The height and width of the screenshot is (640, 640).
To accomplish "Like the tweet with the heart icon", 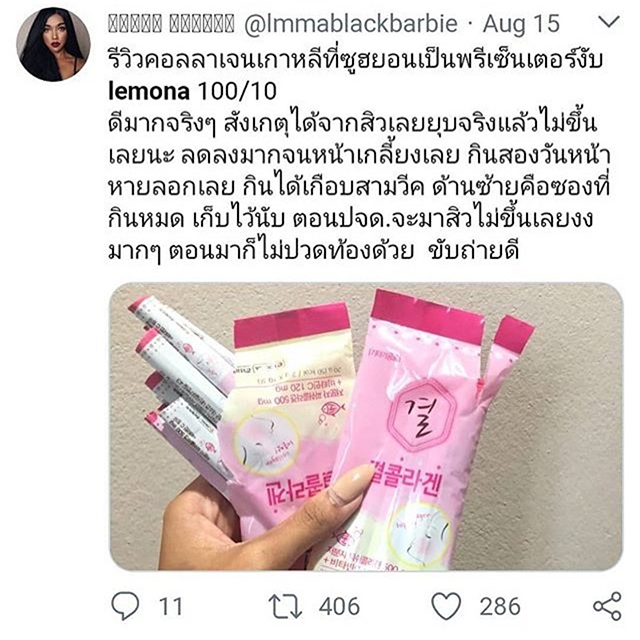I will point(447,607).
